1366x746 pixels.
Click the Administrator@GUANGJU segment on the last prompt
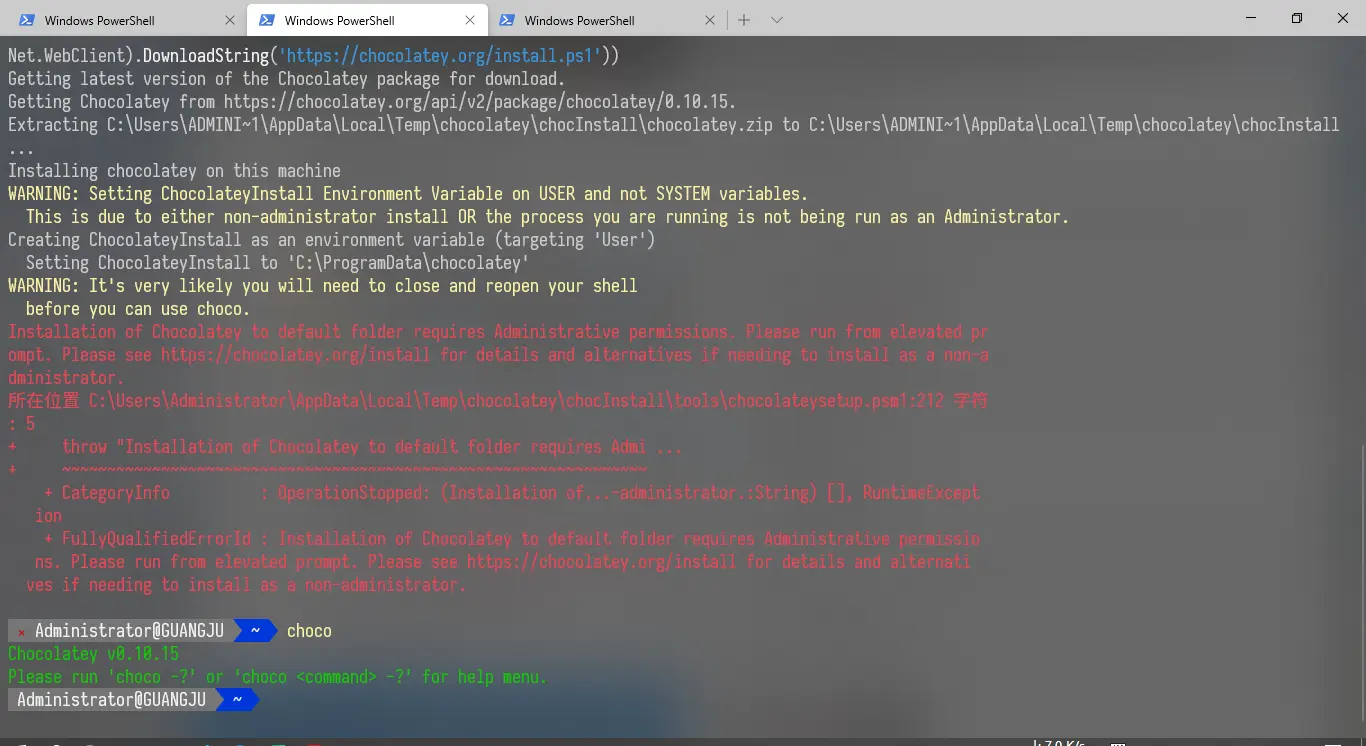pyautogui.click(x=111, y=699)
